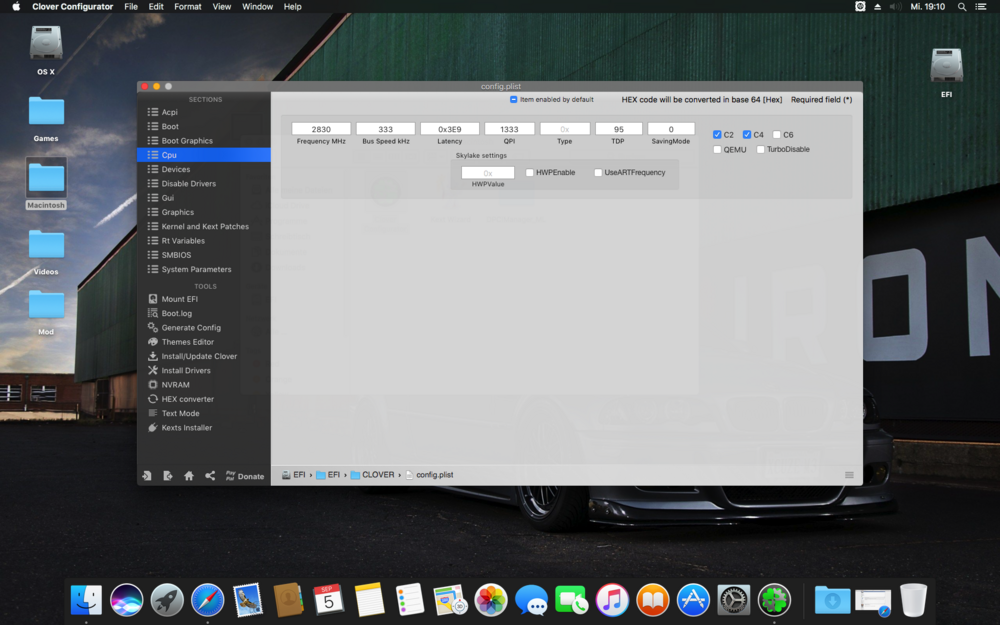The height and width of the screenshot is (625, 1000).
Task: Click the PayPal Donate button
Action: [245, 476]
